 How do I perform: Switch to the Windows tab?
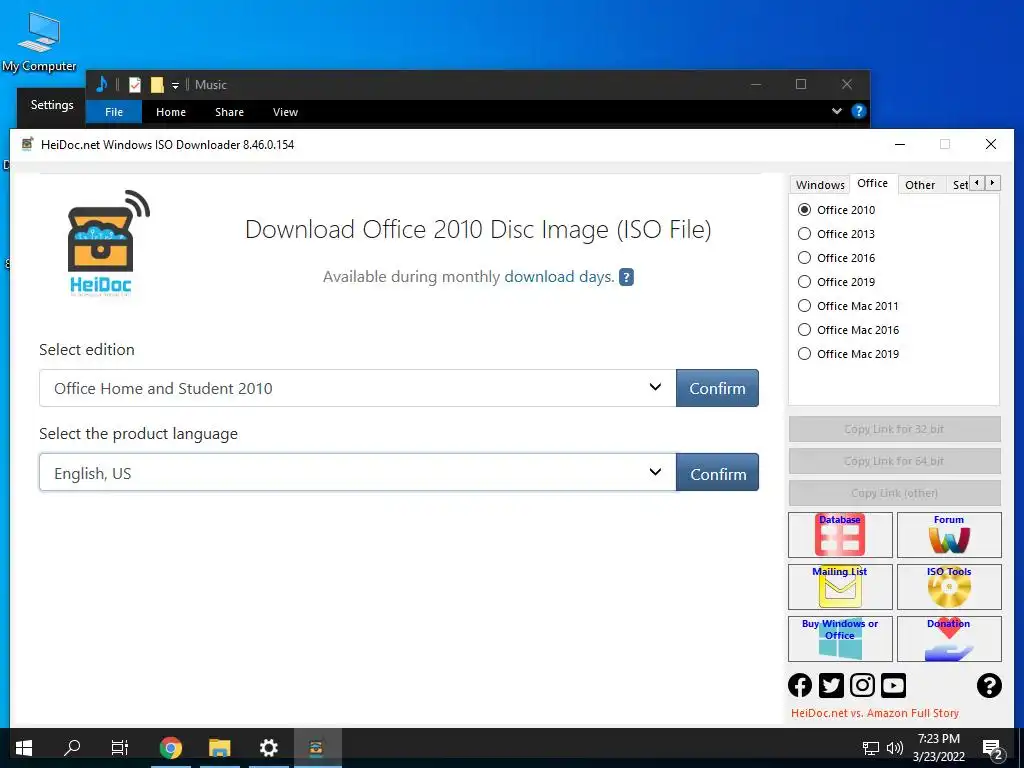[x=820, y=185]
